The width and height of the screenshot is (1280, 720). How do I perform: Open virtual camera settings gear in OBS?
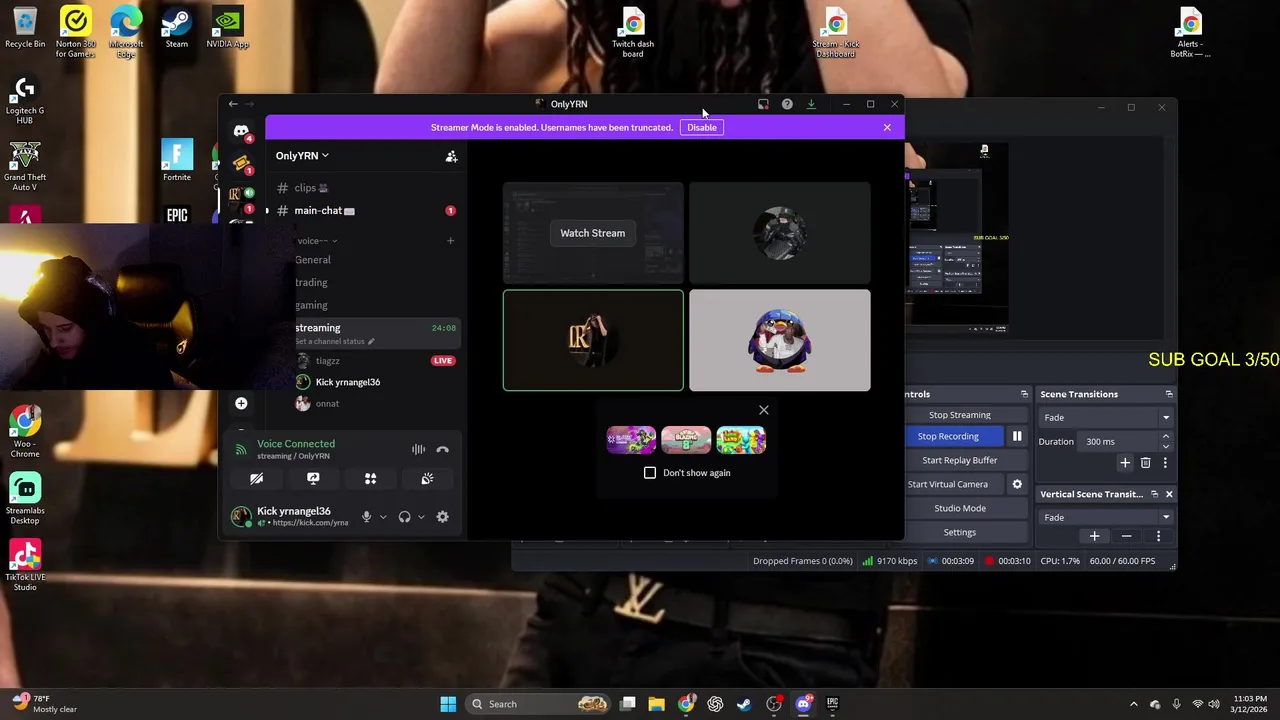pyautogui.click(x=1017, y=484)
